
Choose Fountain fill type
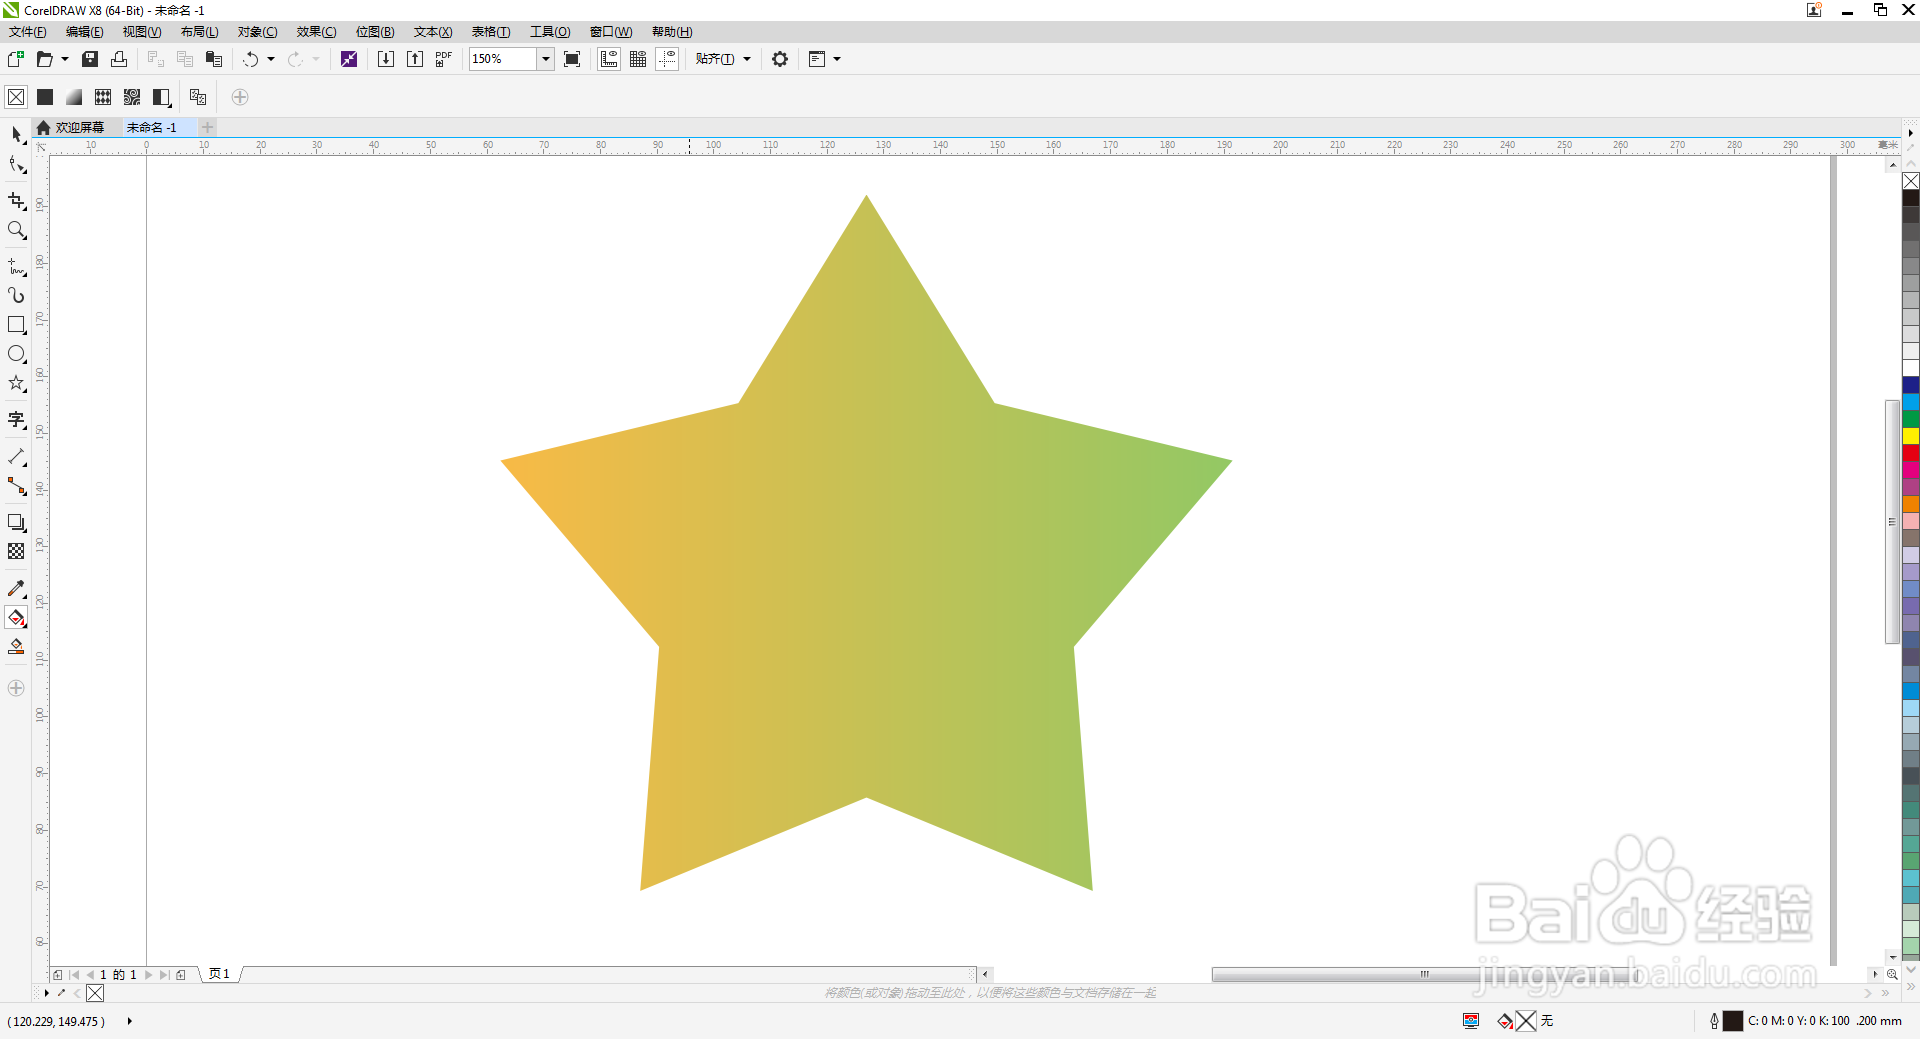point(74,97)
